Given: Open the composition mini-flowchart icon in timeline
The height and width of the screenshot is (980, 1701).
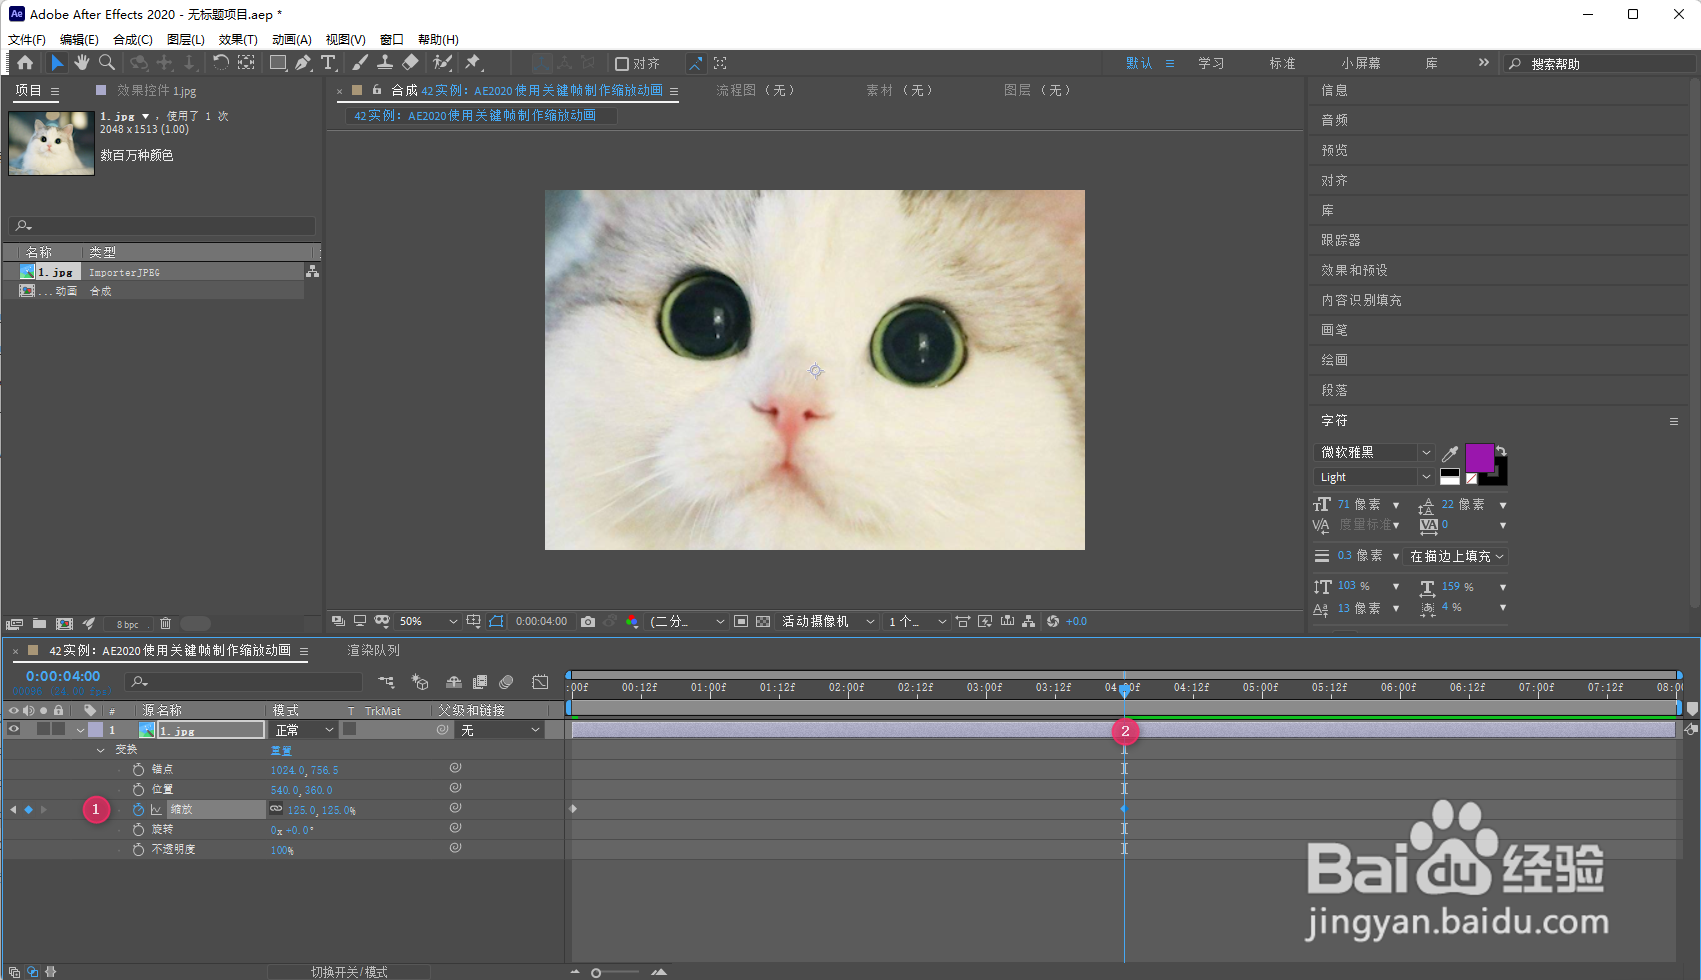Looking at the screenshot, I should click(386, 682).
